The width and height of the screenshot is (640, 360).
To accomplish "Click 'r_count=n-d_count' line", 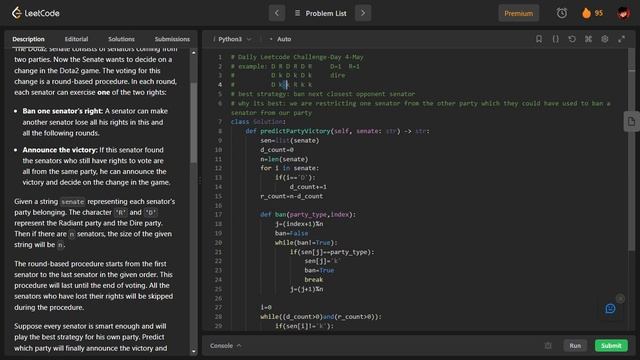I will click(291, 196).
